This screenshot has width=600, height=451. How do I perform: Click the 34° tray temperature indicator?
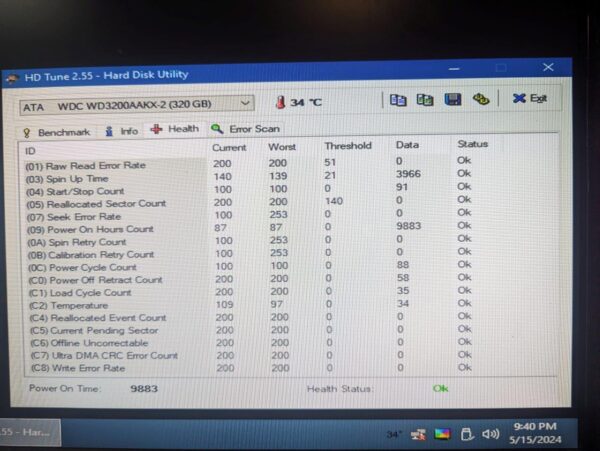coord(394,435)
